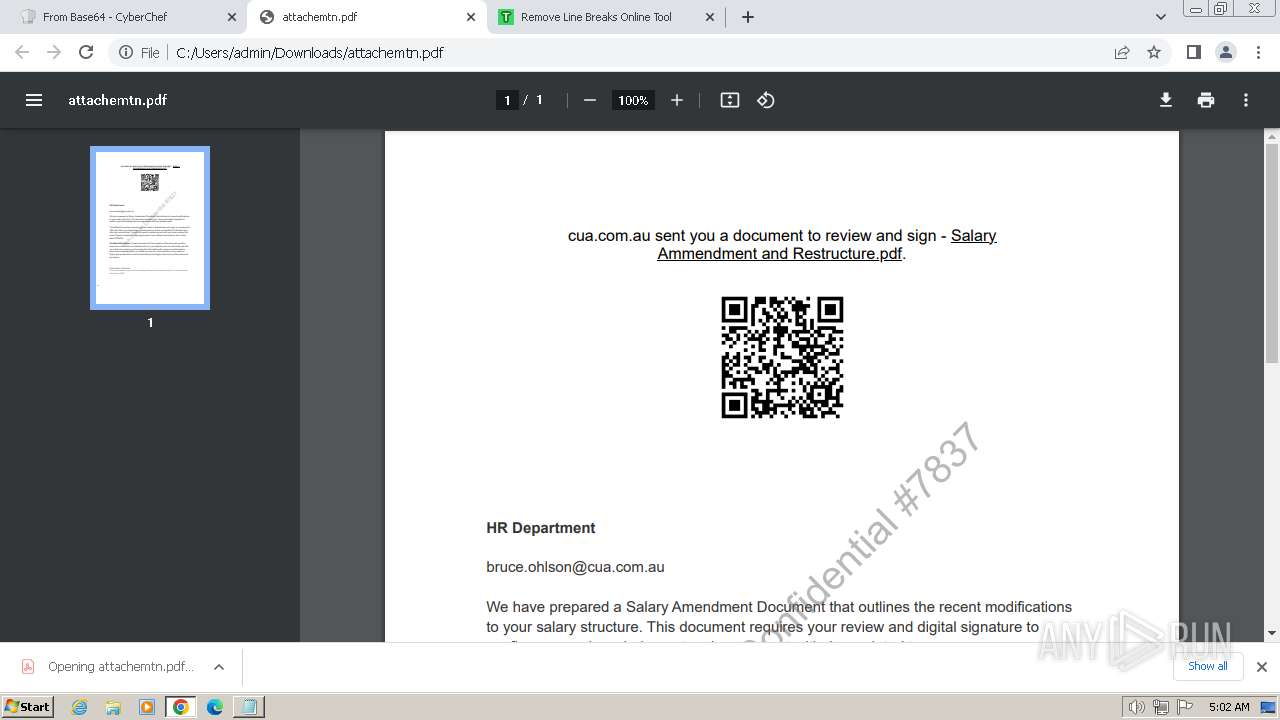Open the Salary Ammendment and Restructure.pdf link
Image resolution: width=1280 pixels, height=720 pixels.
coord(827,245)
